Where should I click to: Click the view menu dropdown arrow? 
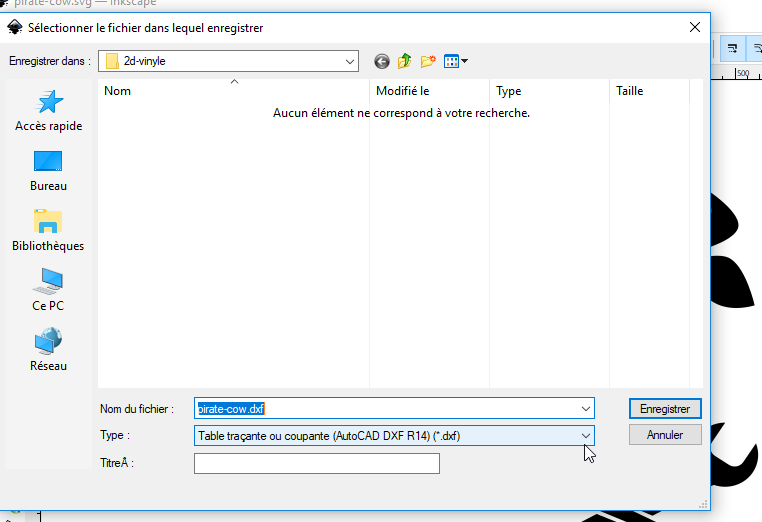464,61
